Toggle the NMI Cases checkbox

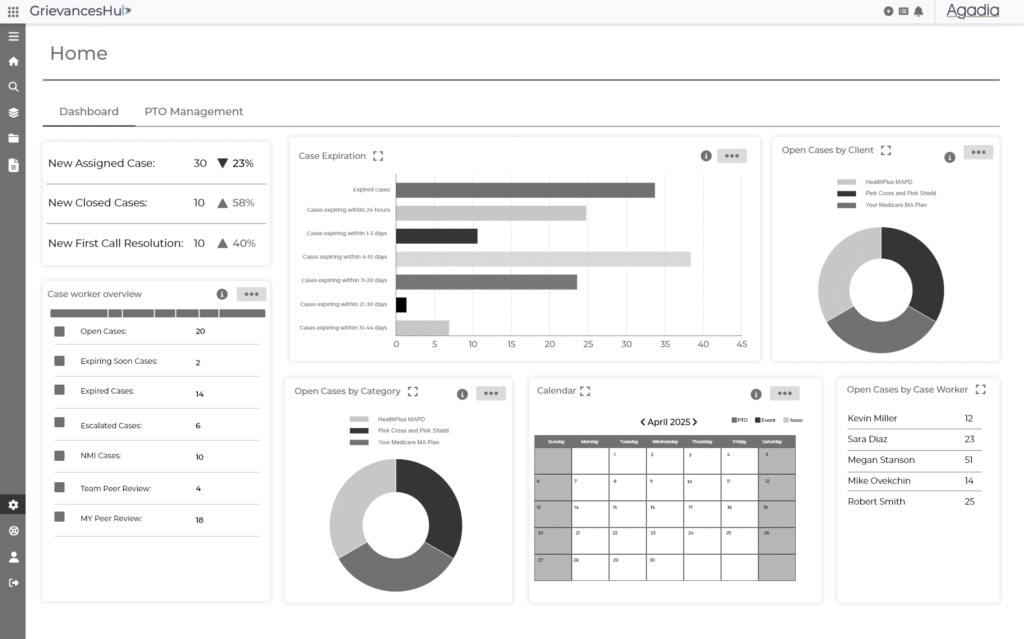point(59,456)
